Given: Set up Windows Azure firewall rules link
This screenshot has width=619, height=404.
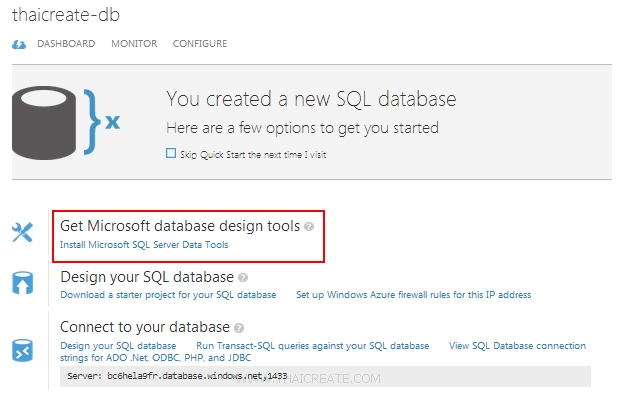Looking at the screenshot, I should 413,295.
